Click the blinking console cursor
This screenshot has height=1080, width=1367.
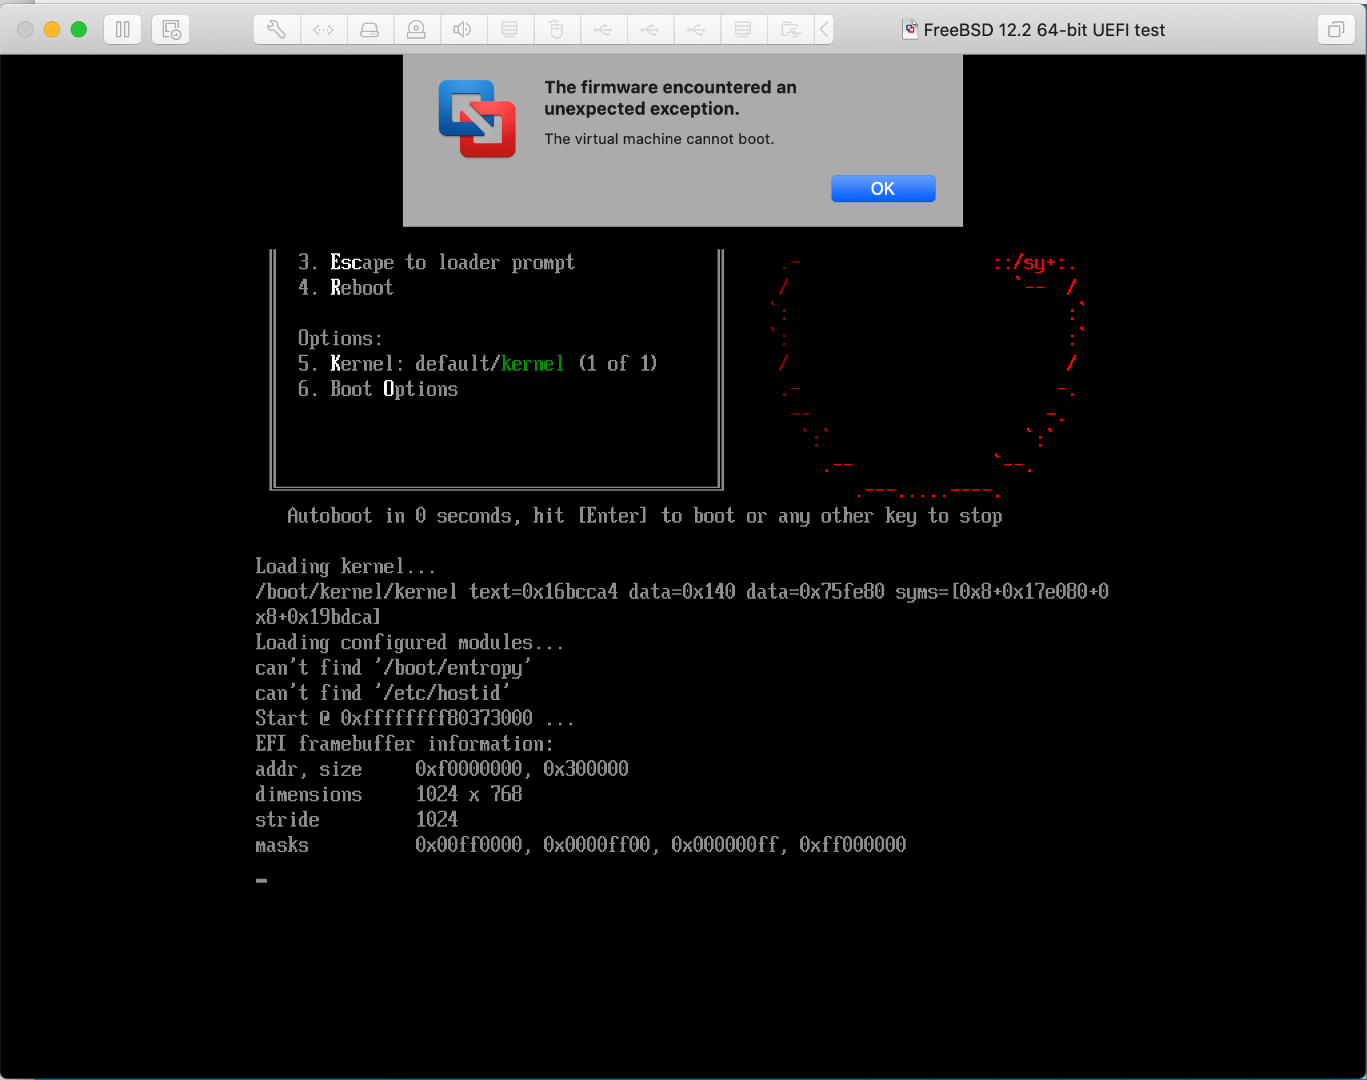(261, 880)
